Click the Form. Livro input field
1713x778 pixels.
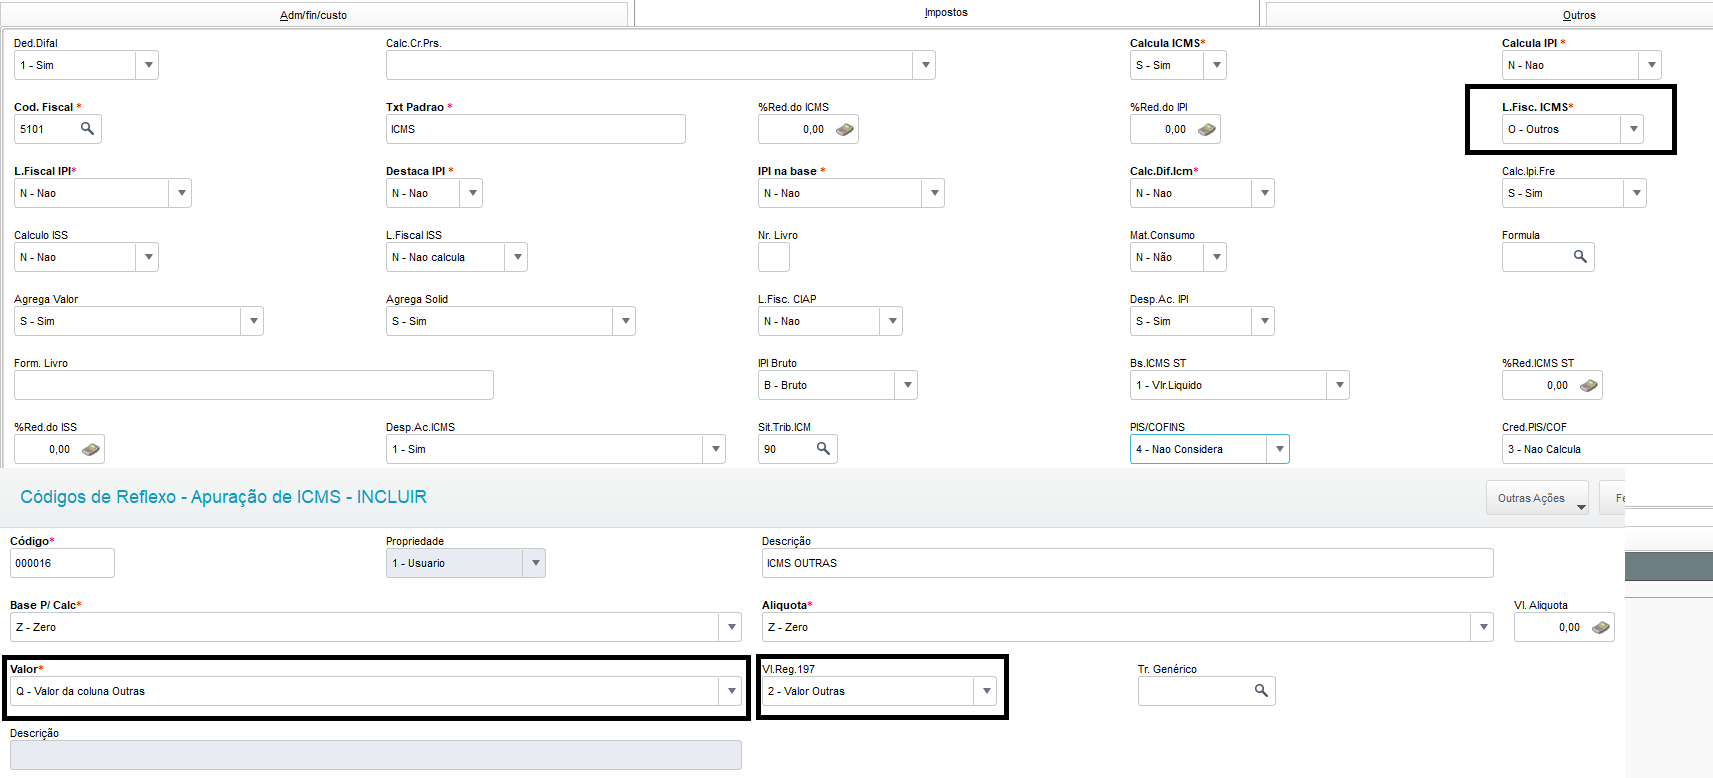coord(254,385)
